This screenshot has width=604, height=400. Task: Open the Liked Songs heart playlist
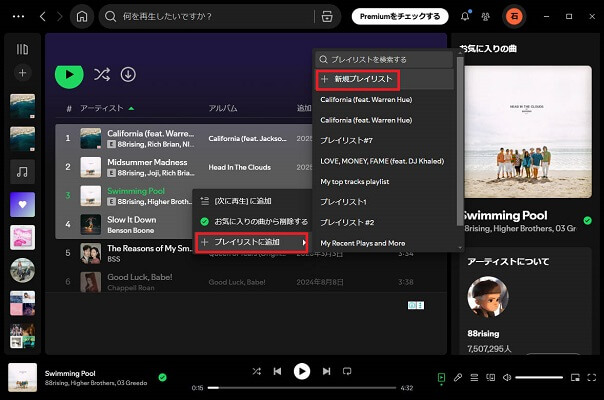tap(22, 205)
